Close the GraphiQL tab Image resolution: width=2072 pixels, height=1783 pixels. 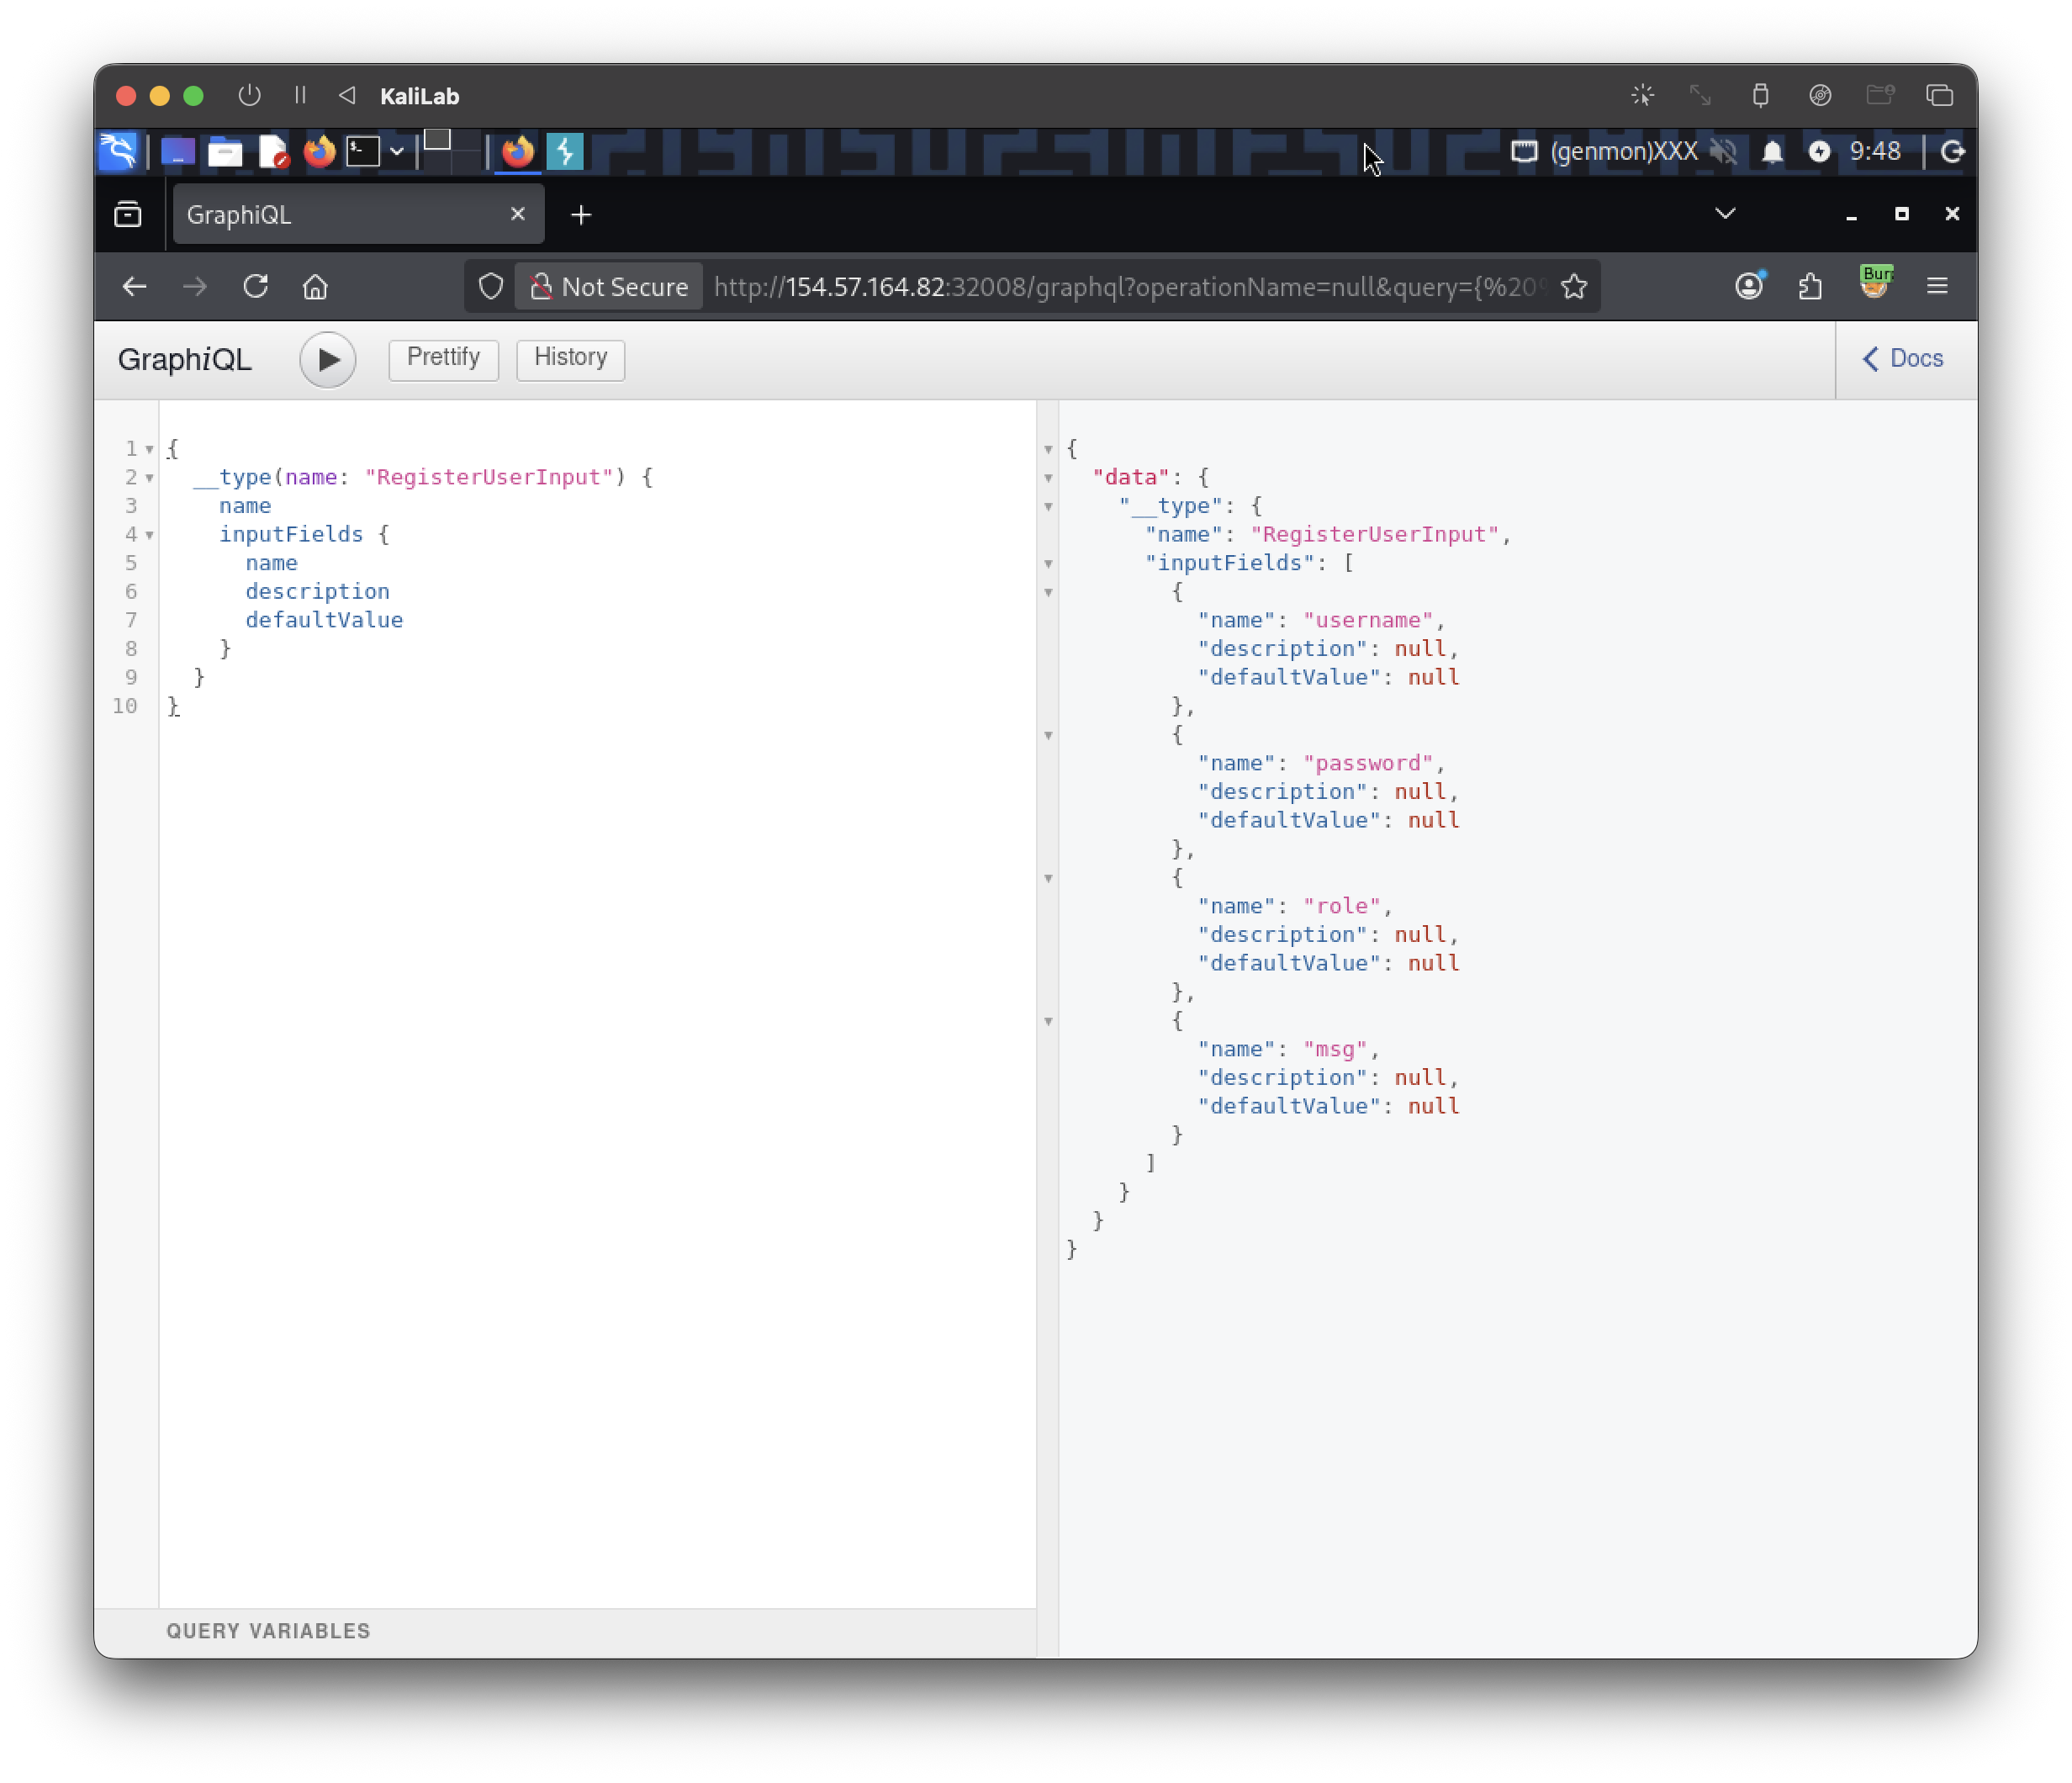pyautogui.click(x=517, y=214)
